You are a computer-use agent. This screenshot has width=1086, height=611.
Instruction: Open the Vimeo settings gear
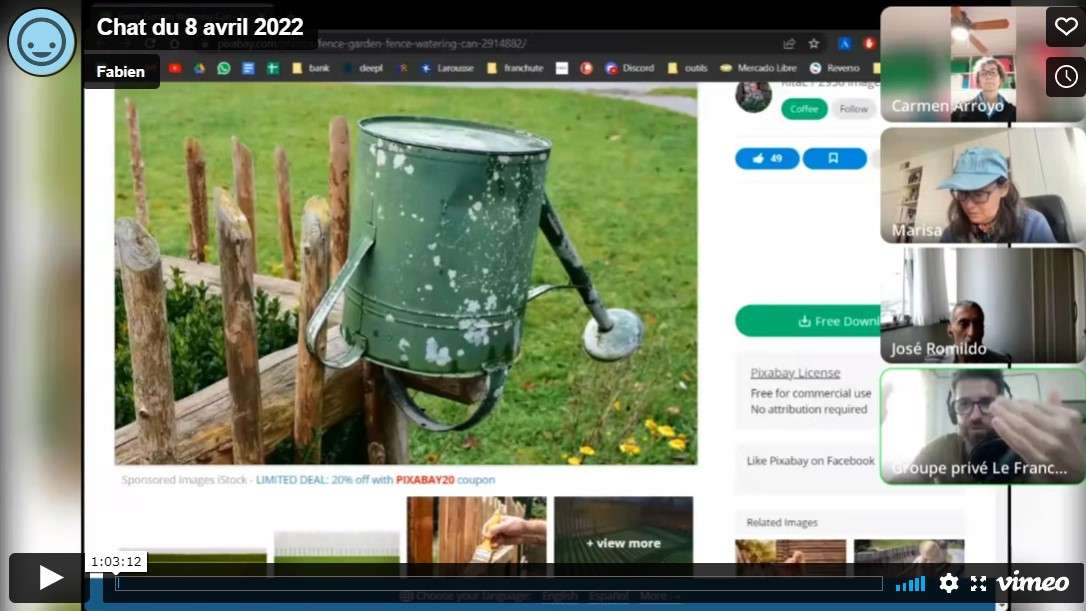949,583
